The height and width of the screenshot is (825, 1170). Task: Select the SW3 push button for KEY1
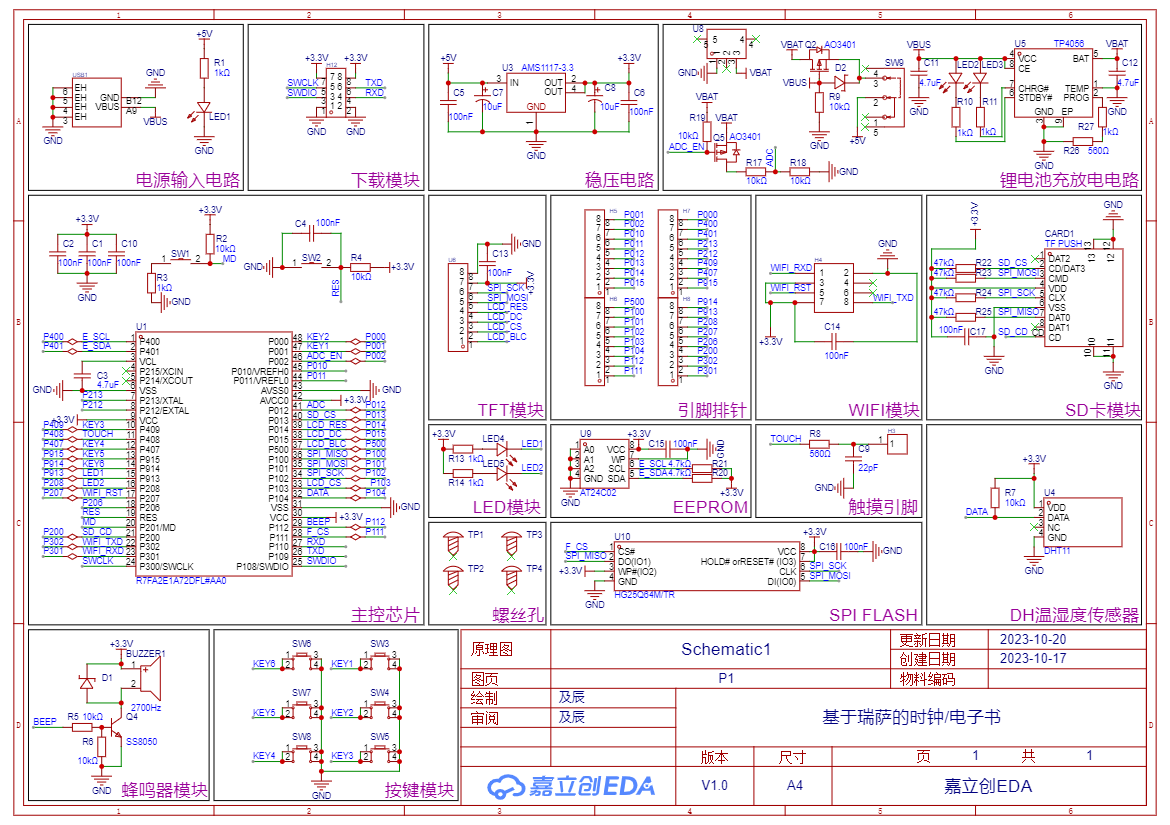[x=380, y=659]
